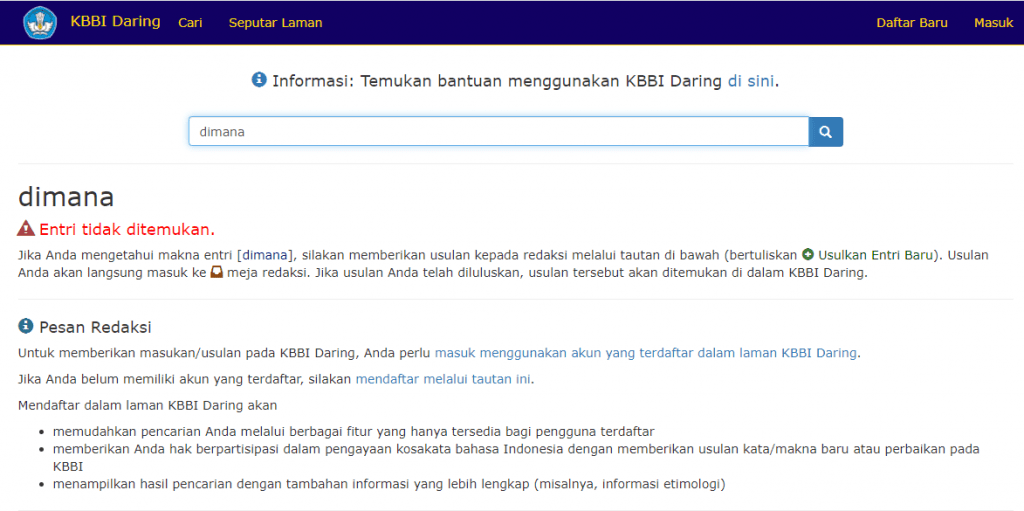Click the [dimana] entry link in paragraph

point(267,255)
